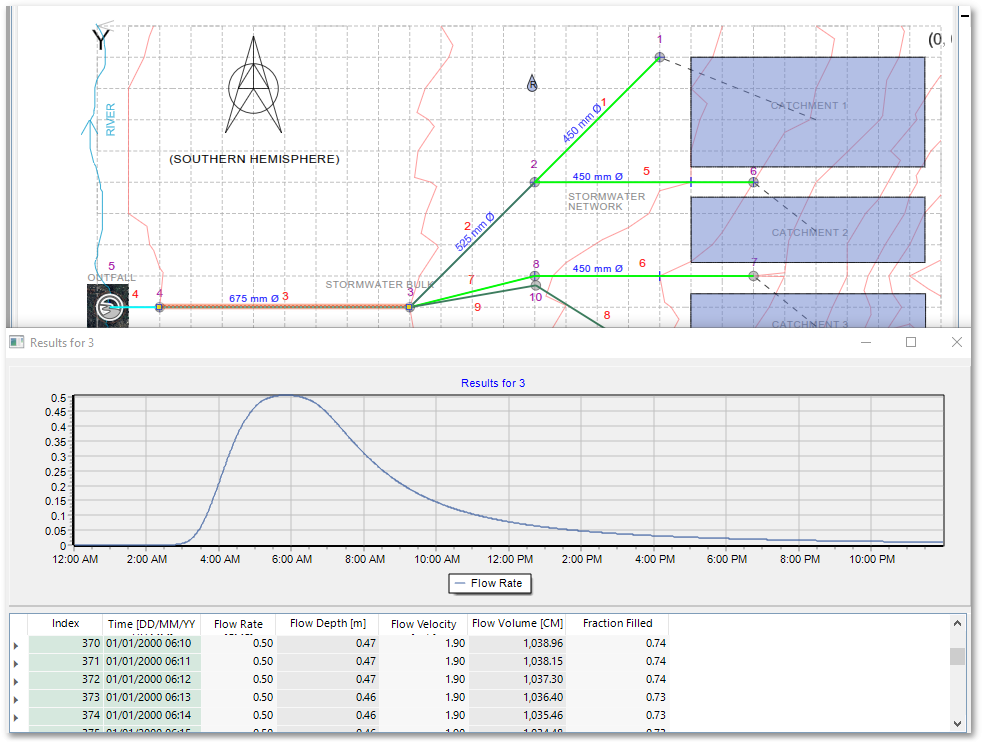
Task: Click the 525 mm Ø pipe label
Action: click(x=475, y=233)
